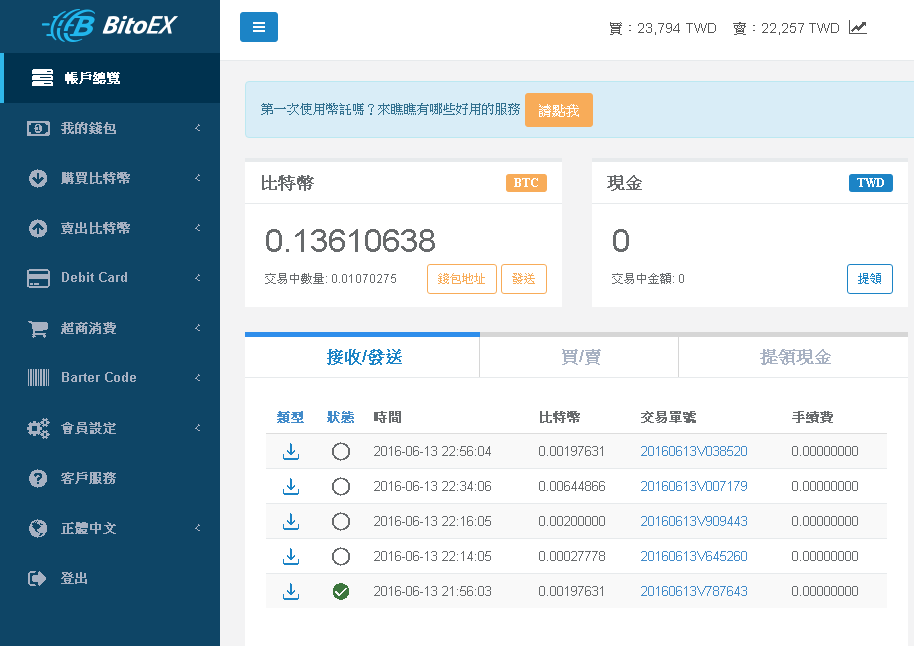This screenshot has height=646, width=914.
Task: Click the 我的錢包 wallet icon
Action: pos(38,128)
